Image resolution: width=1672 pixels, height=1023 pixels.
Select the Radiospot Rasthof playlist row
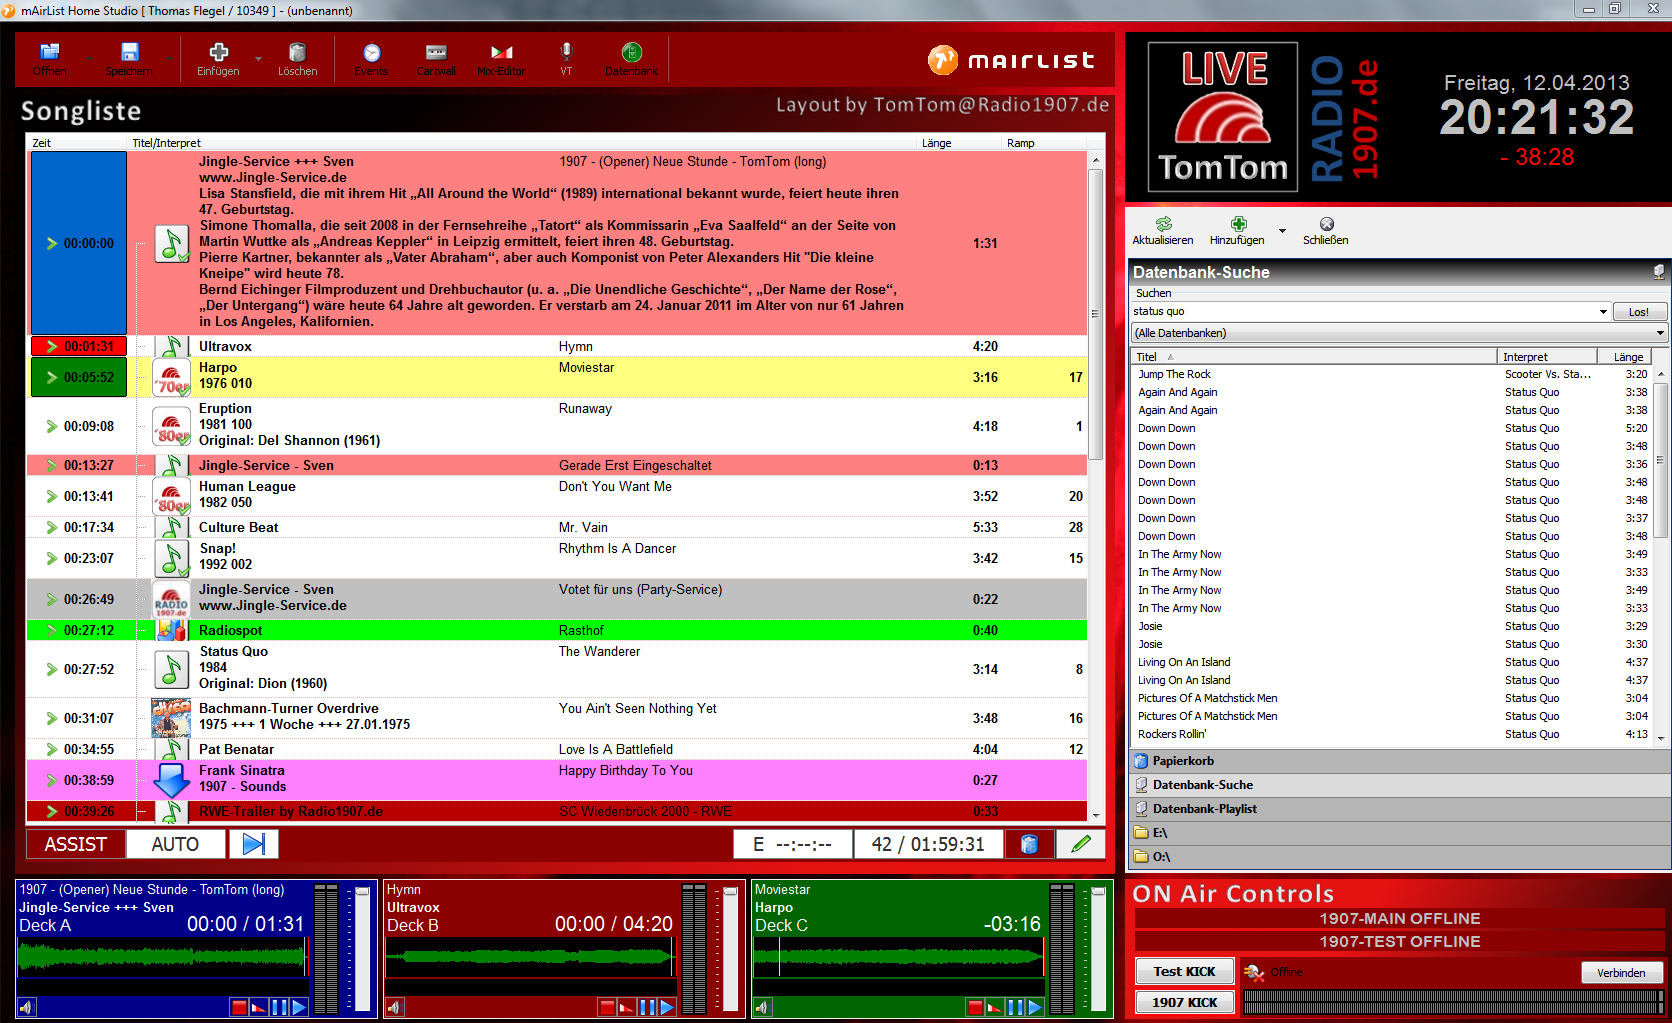557,630
